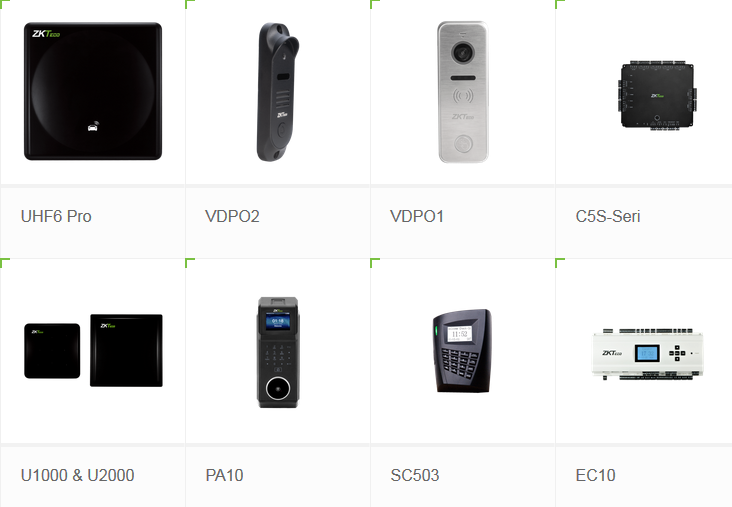Follow the C5S-Seri product name link

(x=608, y=216)
